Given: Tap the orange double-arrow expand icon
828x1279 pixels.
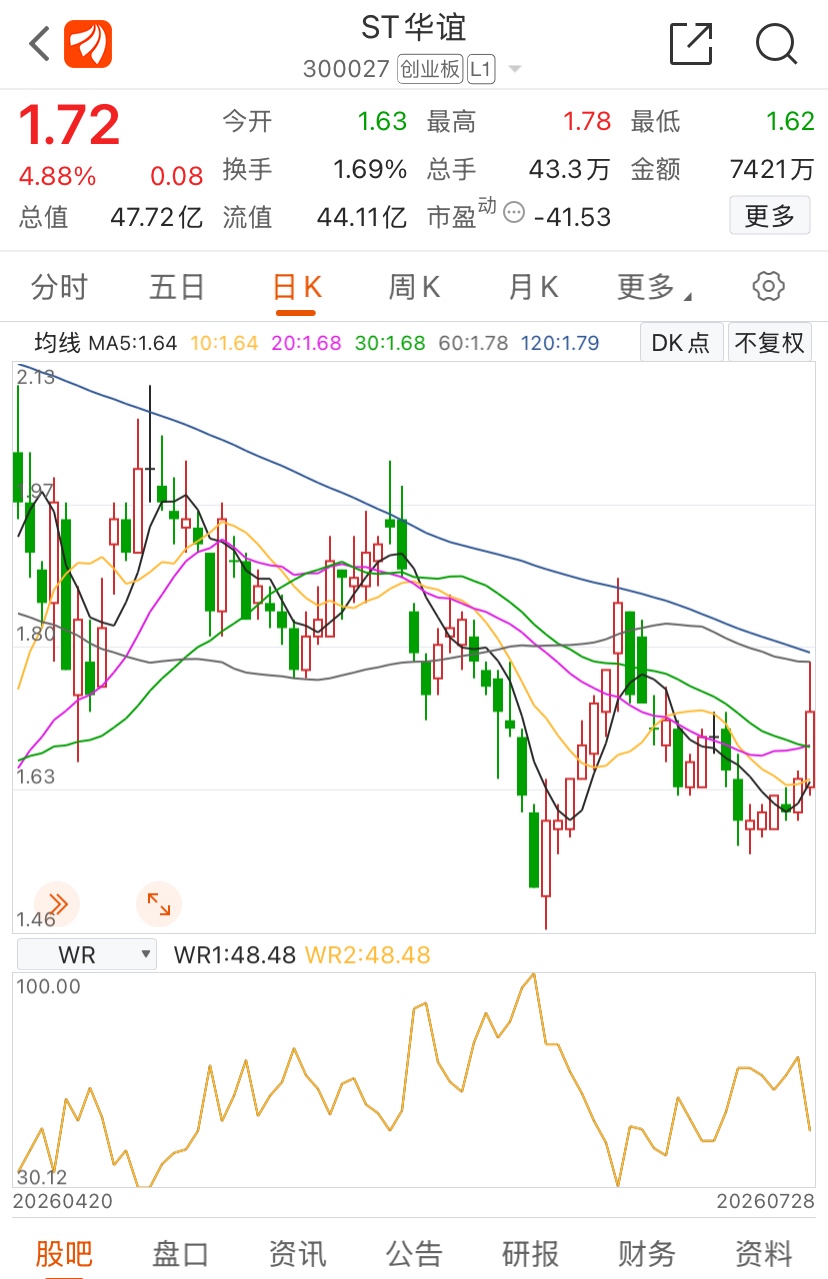Looking at the screenshot, I should tap(57, 904).
